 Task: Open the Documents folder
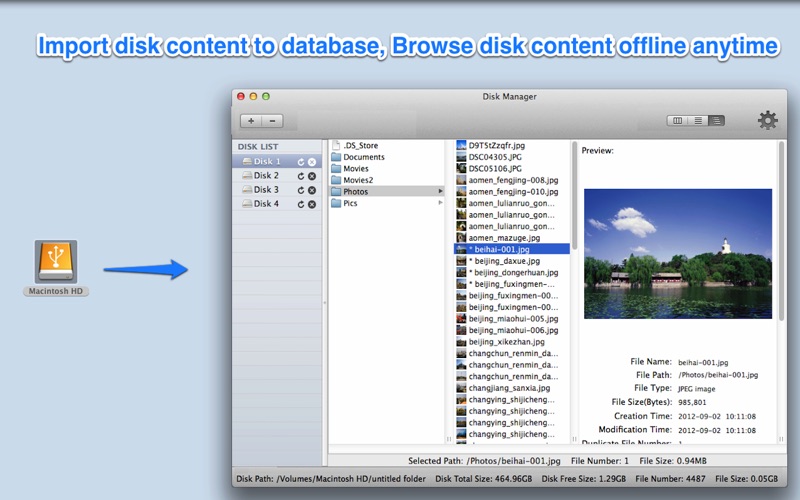click(386, 157)
